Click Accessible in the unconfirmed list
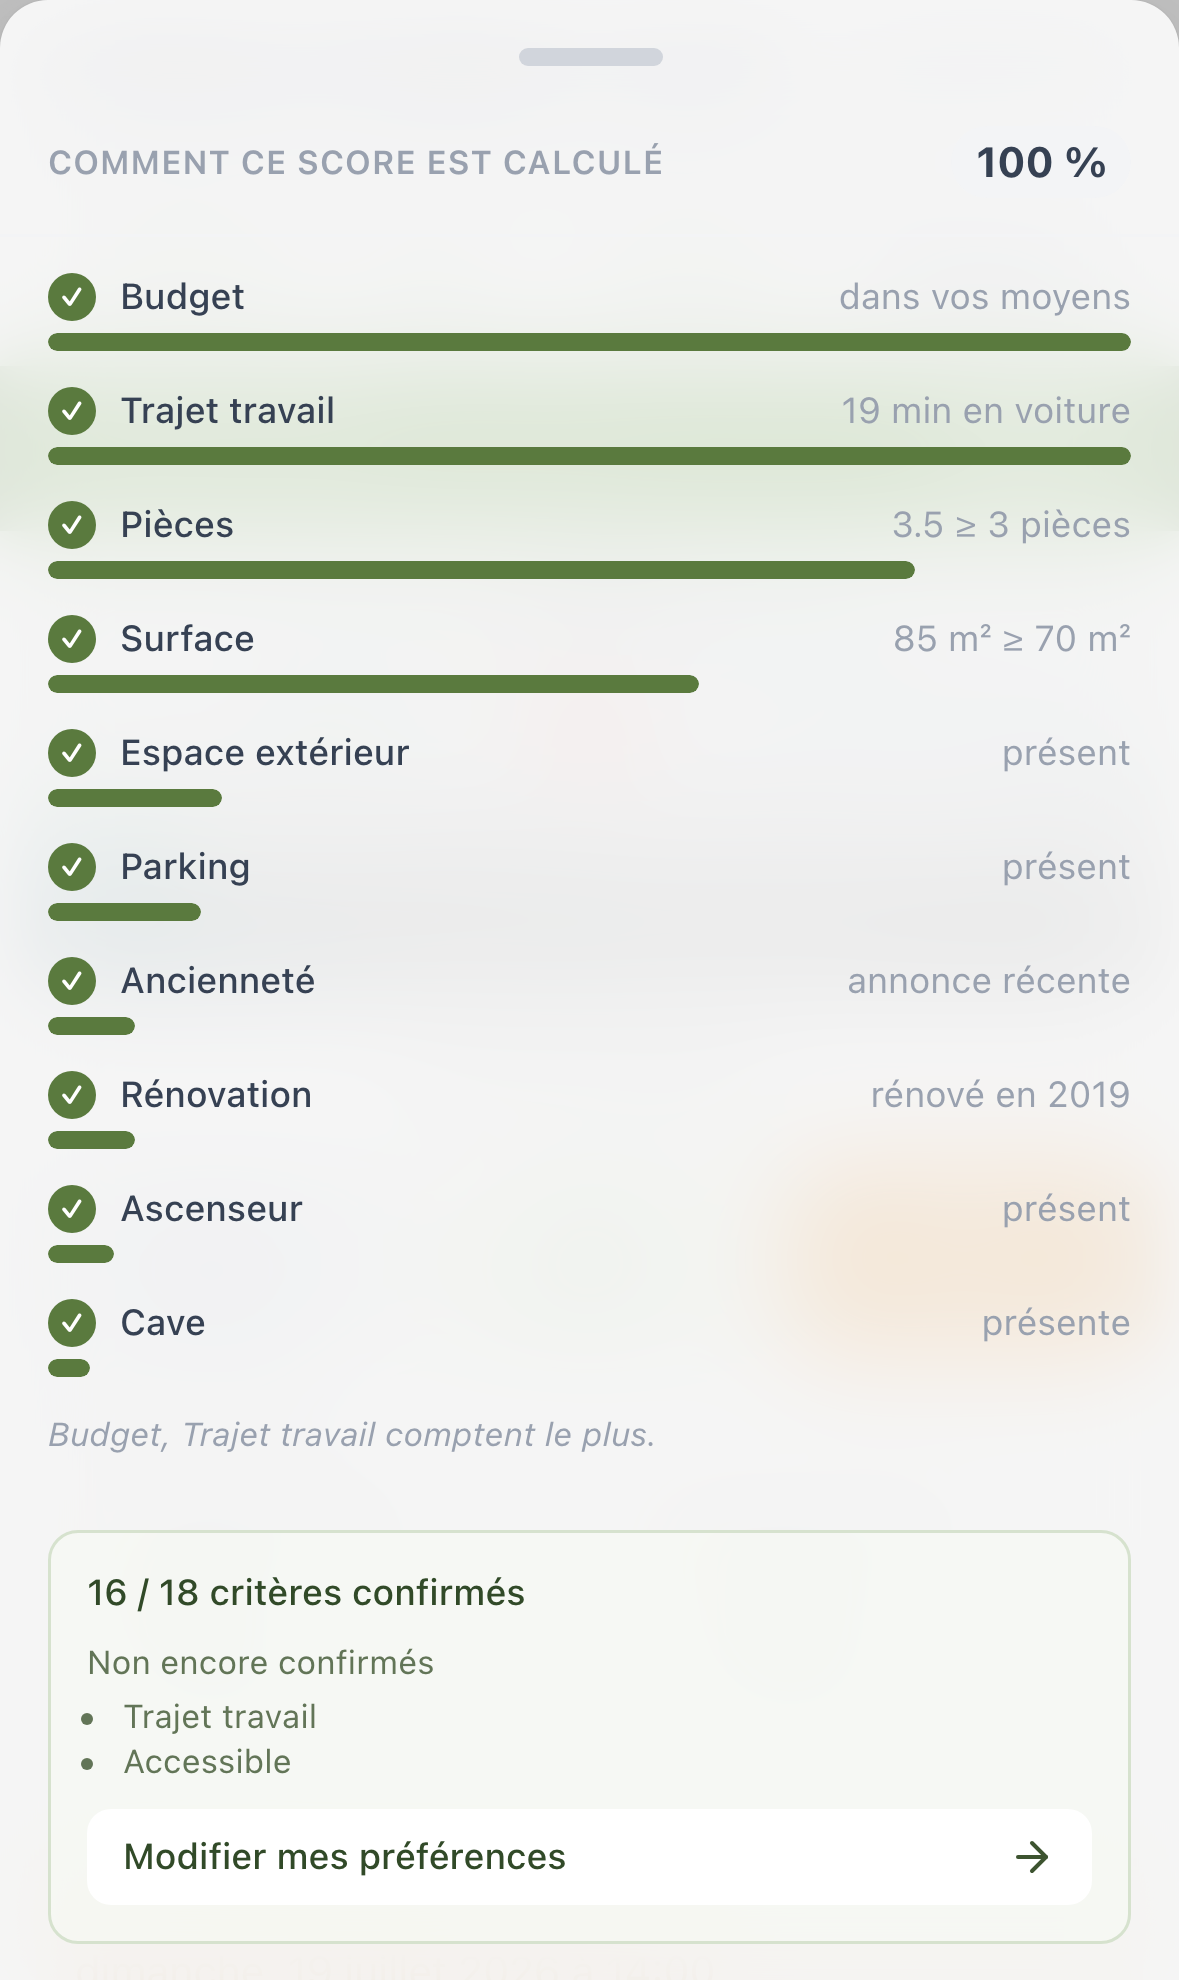 pyautogui.click(x=207, y=1762)
